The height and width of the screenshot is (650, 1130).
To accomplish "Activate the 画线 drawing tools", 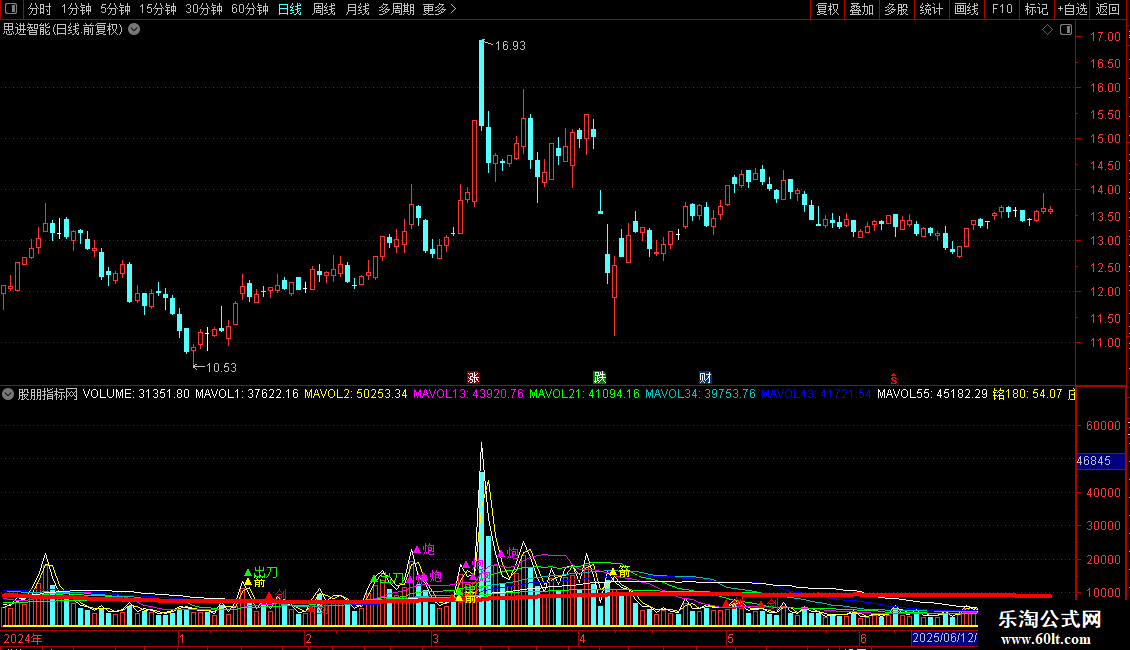I will (966, 9).
